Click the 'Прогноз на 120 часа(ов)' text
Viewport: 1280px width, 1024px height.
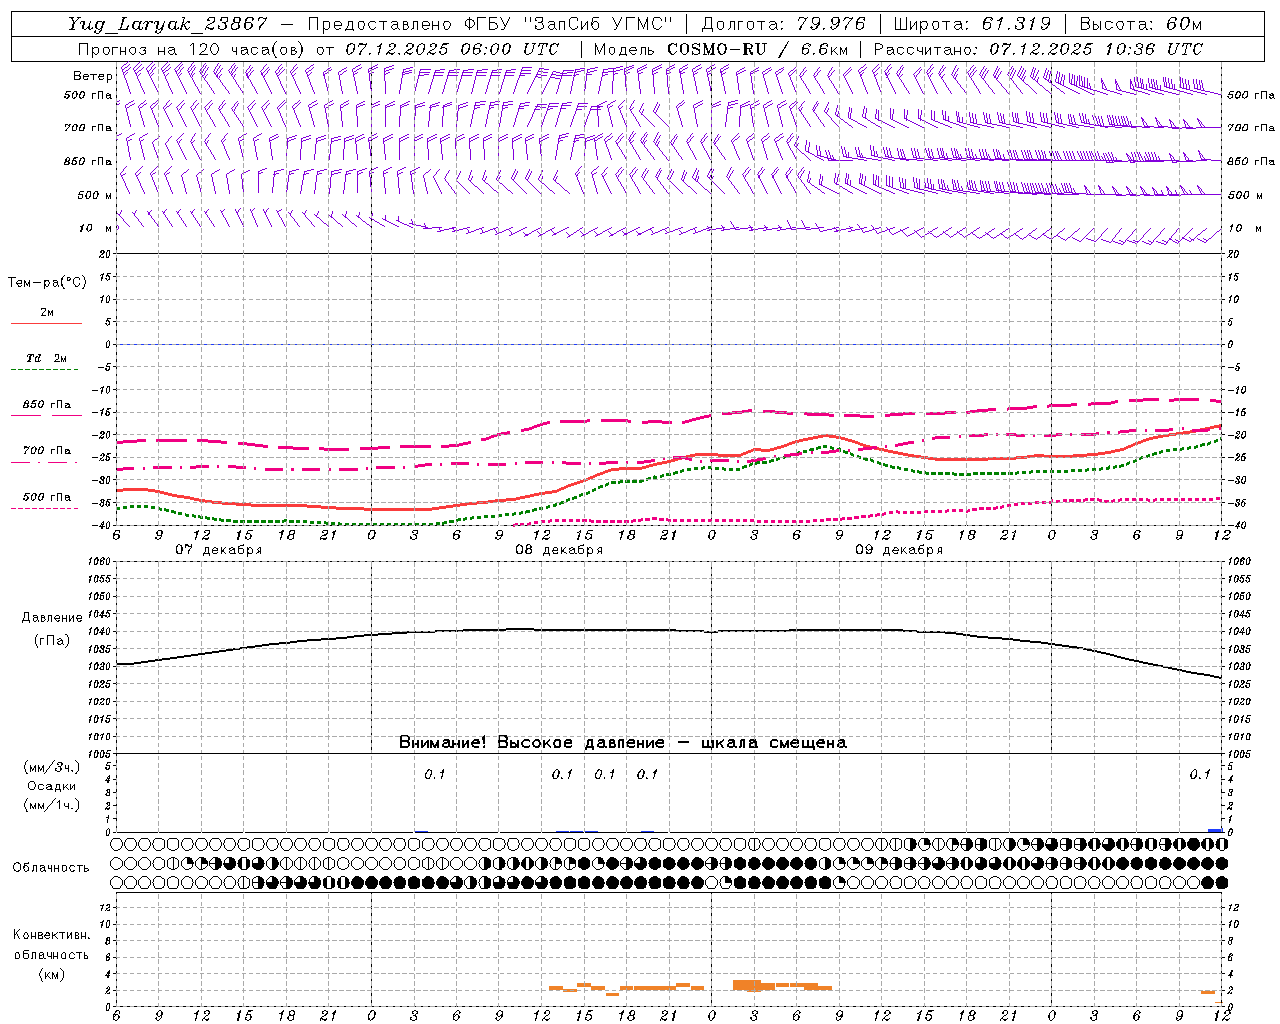(192, 49)
